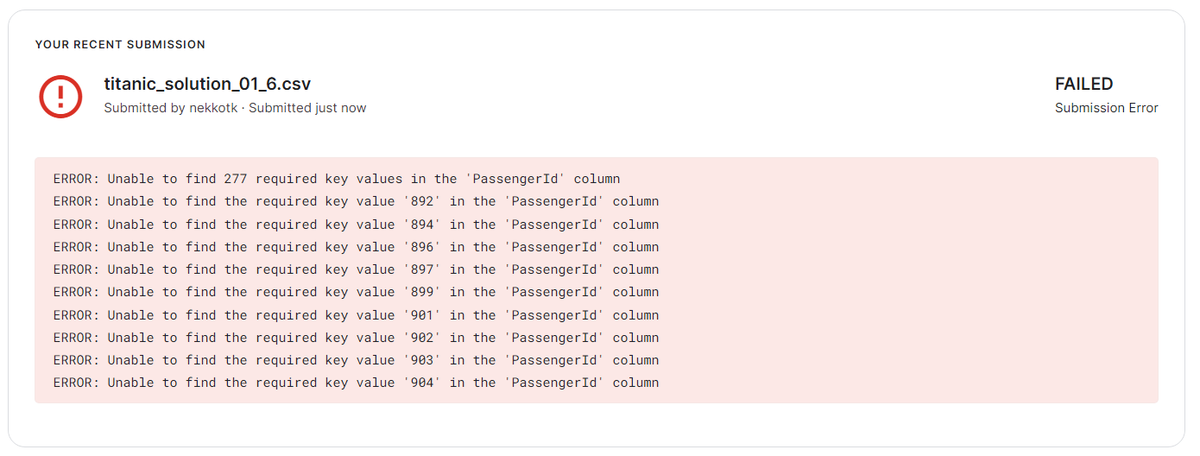Click the error line for key value '894'
1200x456 pixels.
(x=356, y=224)
